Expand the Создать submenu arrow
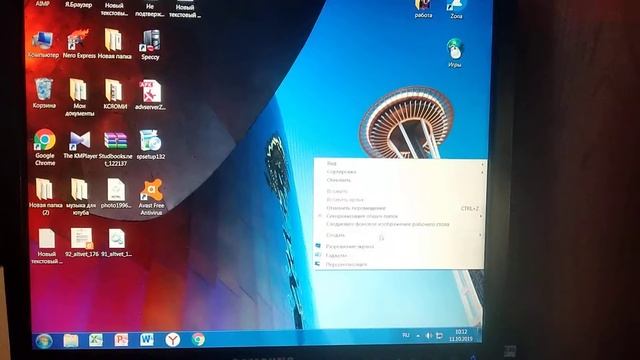 click(x=480, y=235)
